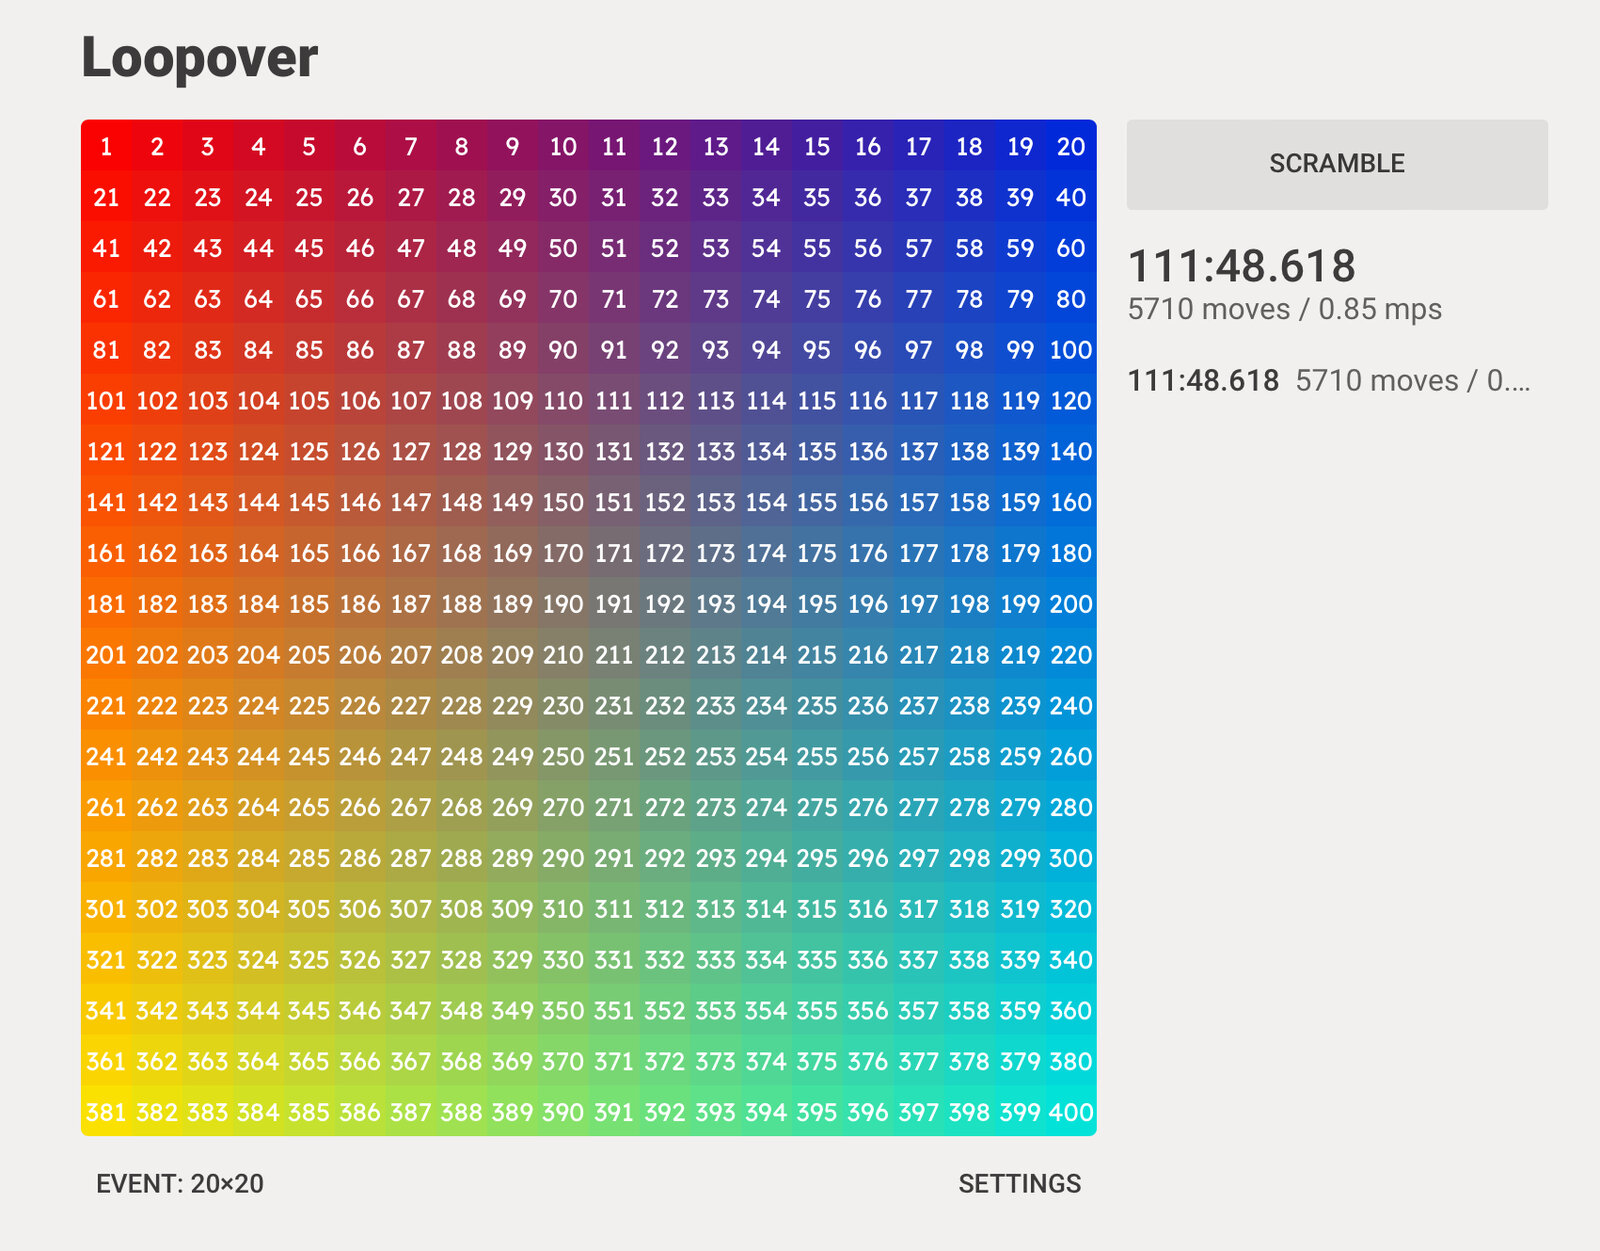Select tile number 12
The image size is (1600, 1251).
coord(665,146)
